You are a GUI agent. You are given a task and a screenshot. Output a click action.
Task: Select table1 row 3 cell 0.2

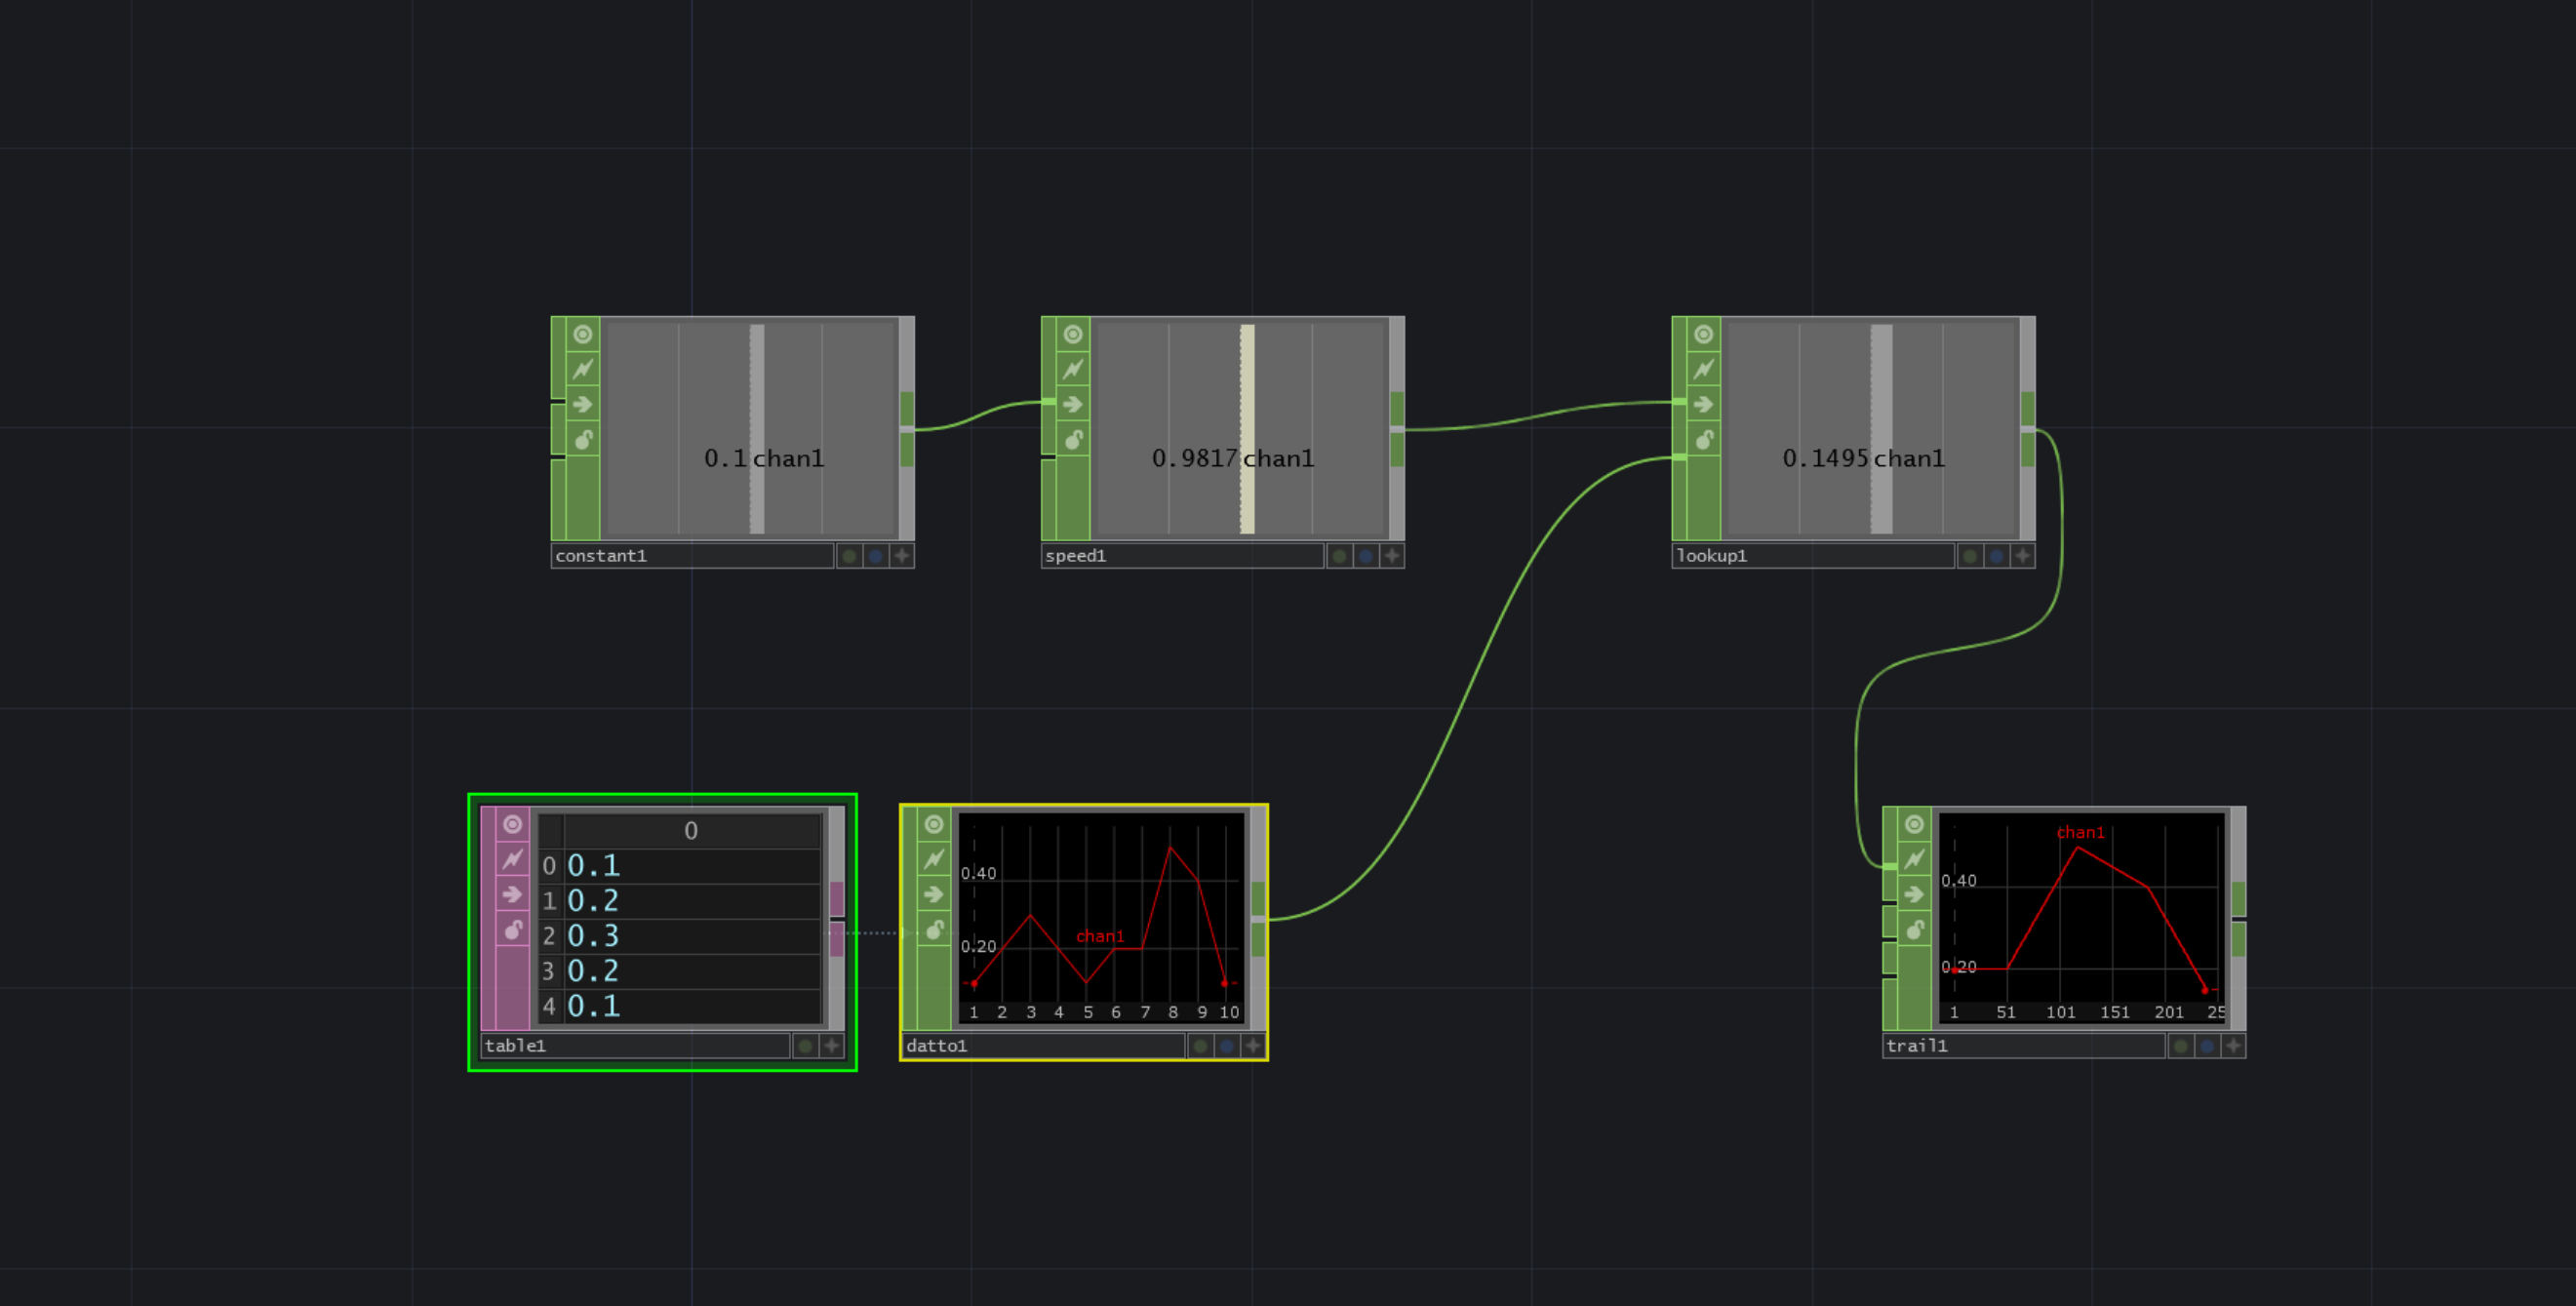tap(692, 971)
